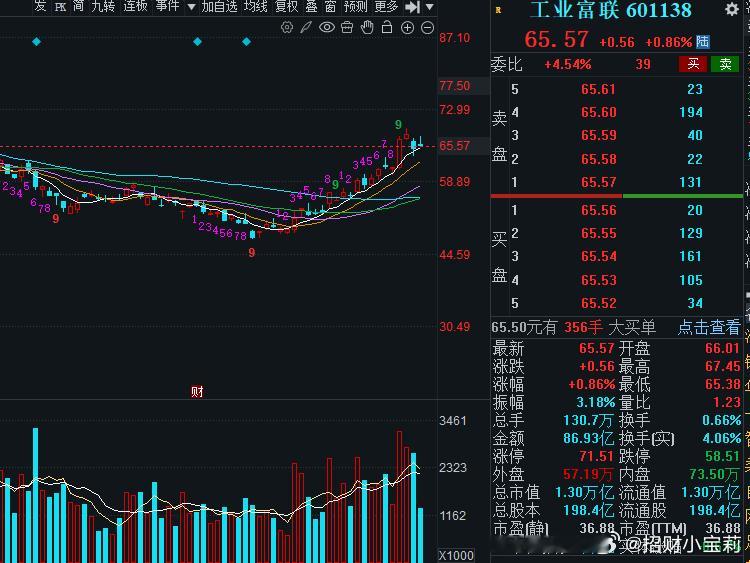Click 金额 value 86.93亿
The height and width of the screenshot is (563, 750).
[588, 438]
